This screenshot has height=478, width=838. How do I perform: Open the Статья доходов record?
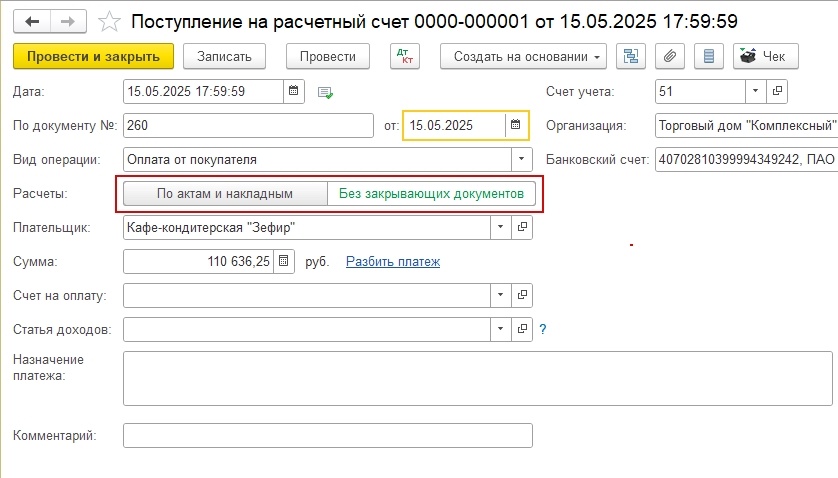522,329
